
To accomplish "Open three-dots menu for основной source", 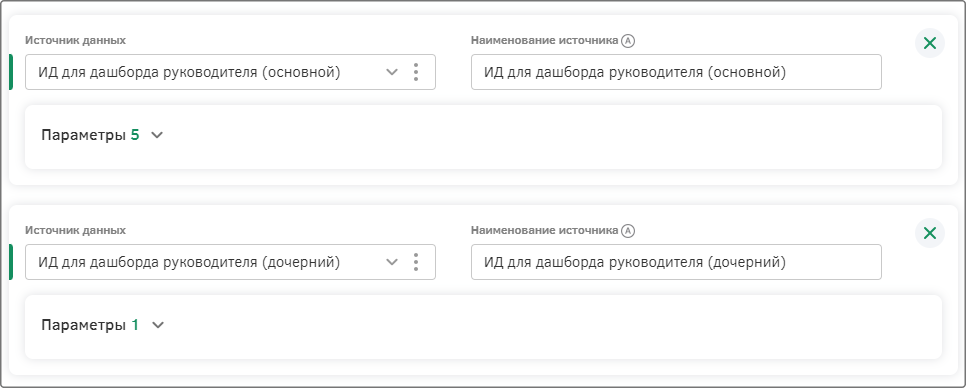I will [x=416, y=72].
